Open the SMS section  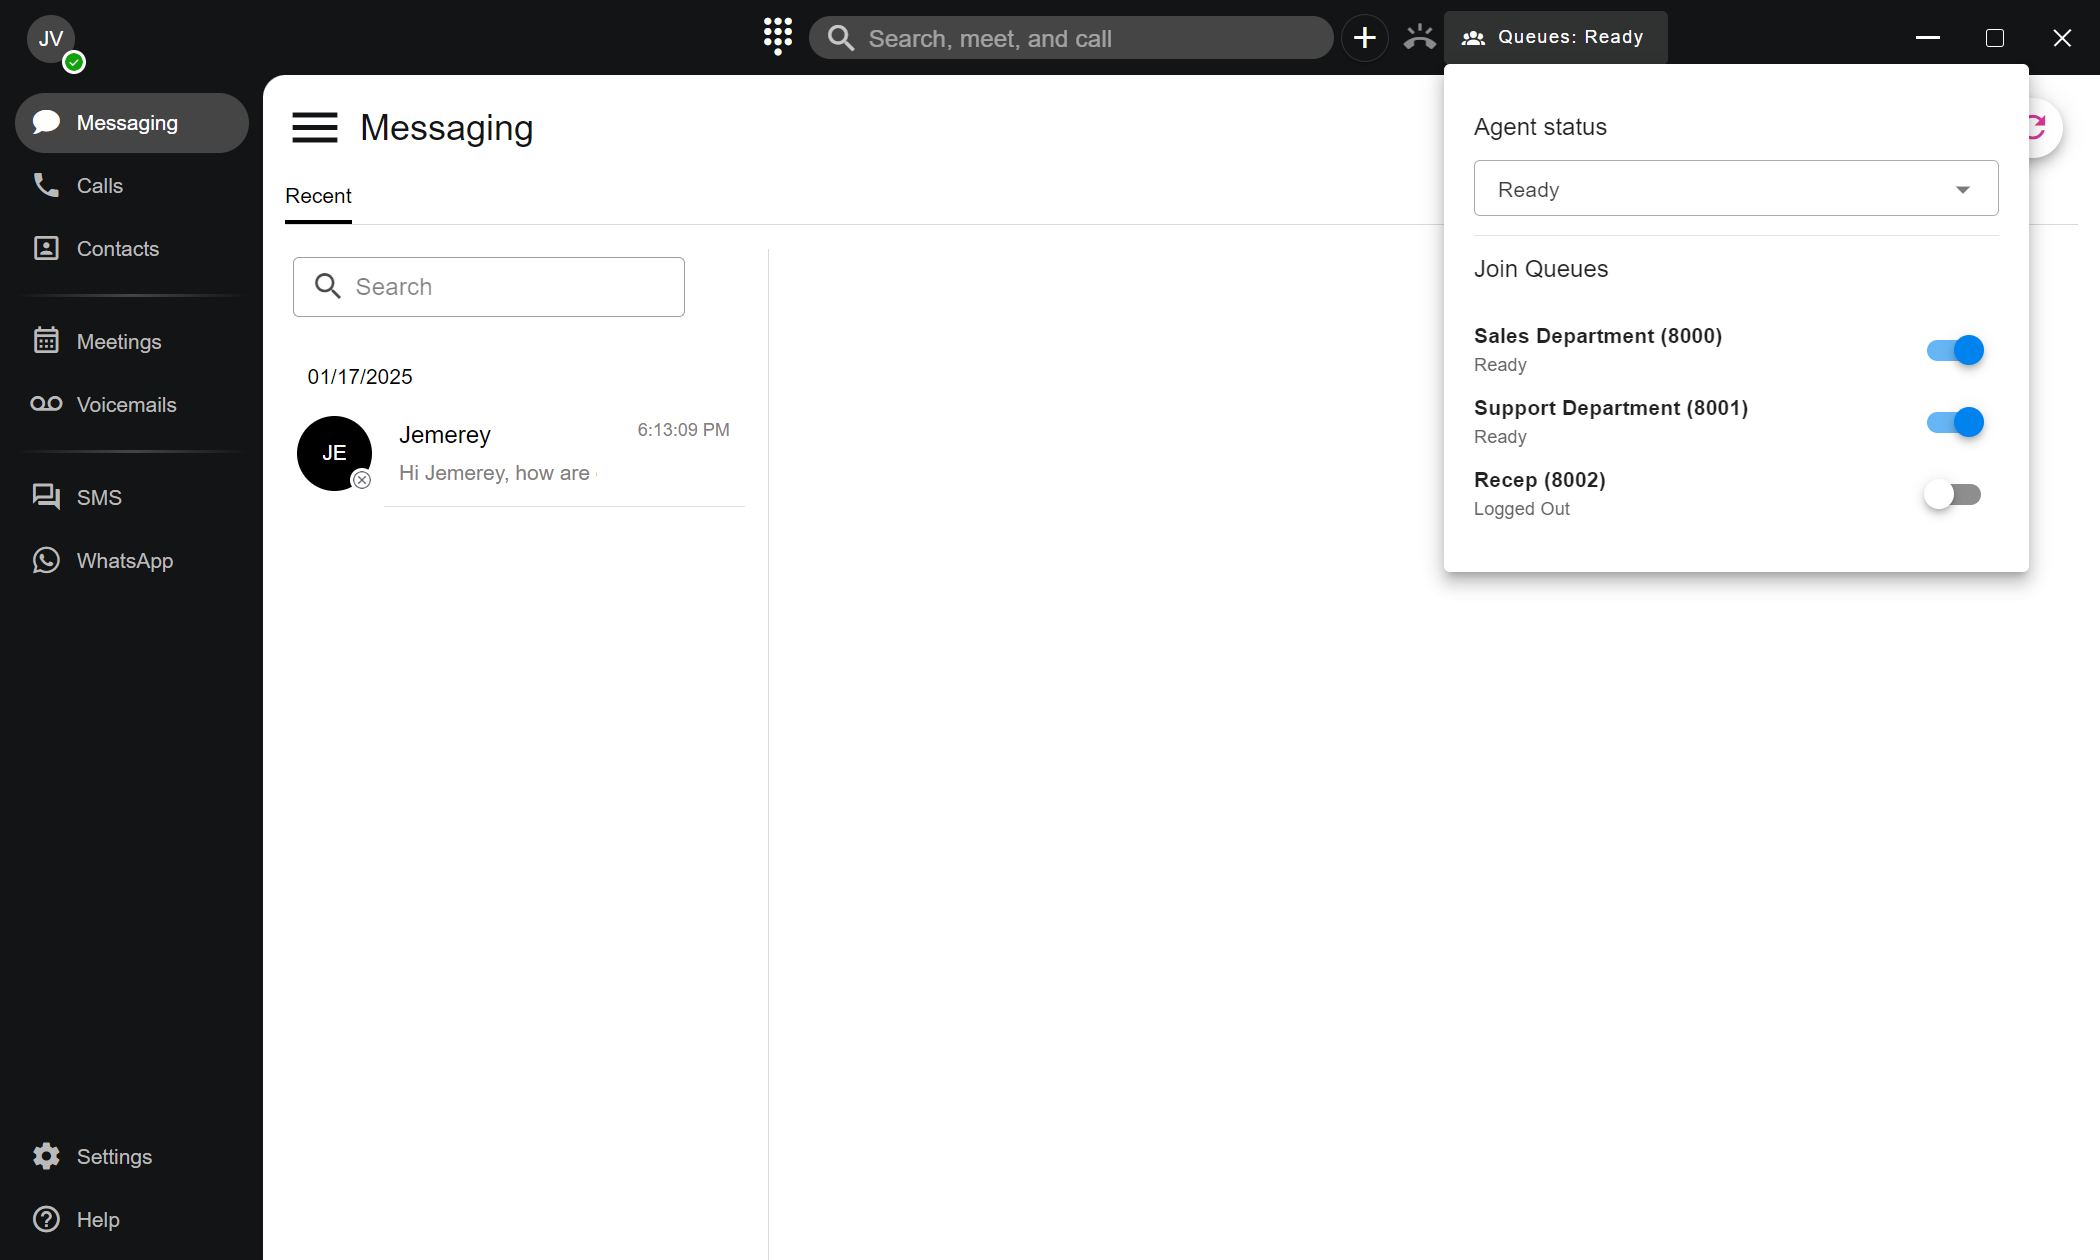(x=98, y=497)
